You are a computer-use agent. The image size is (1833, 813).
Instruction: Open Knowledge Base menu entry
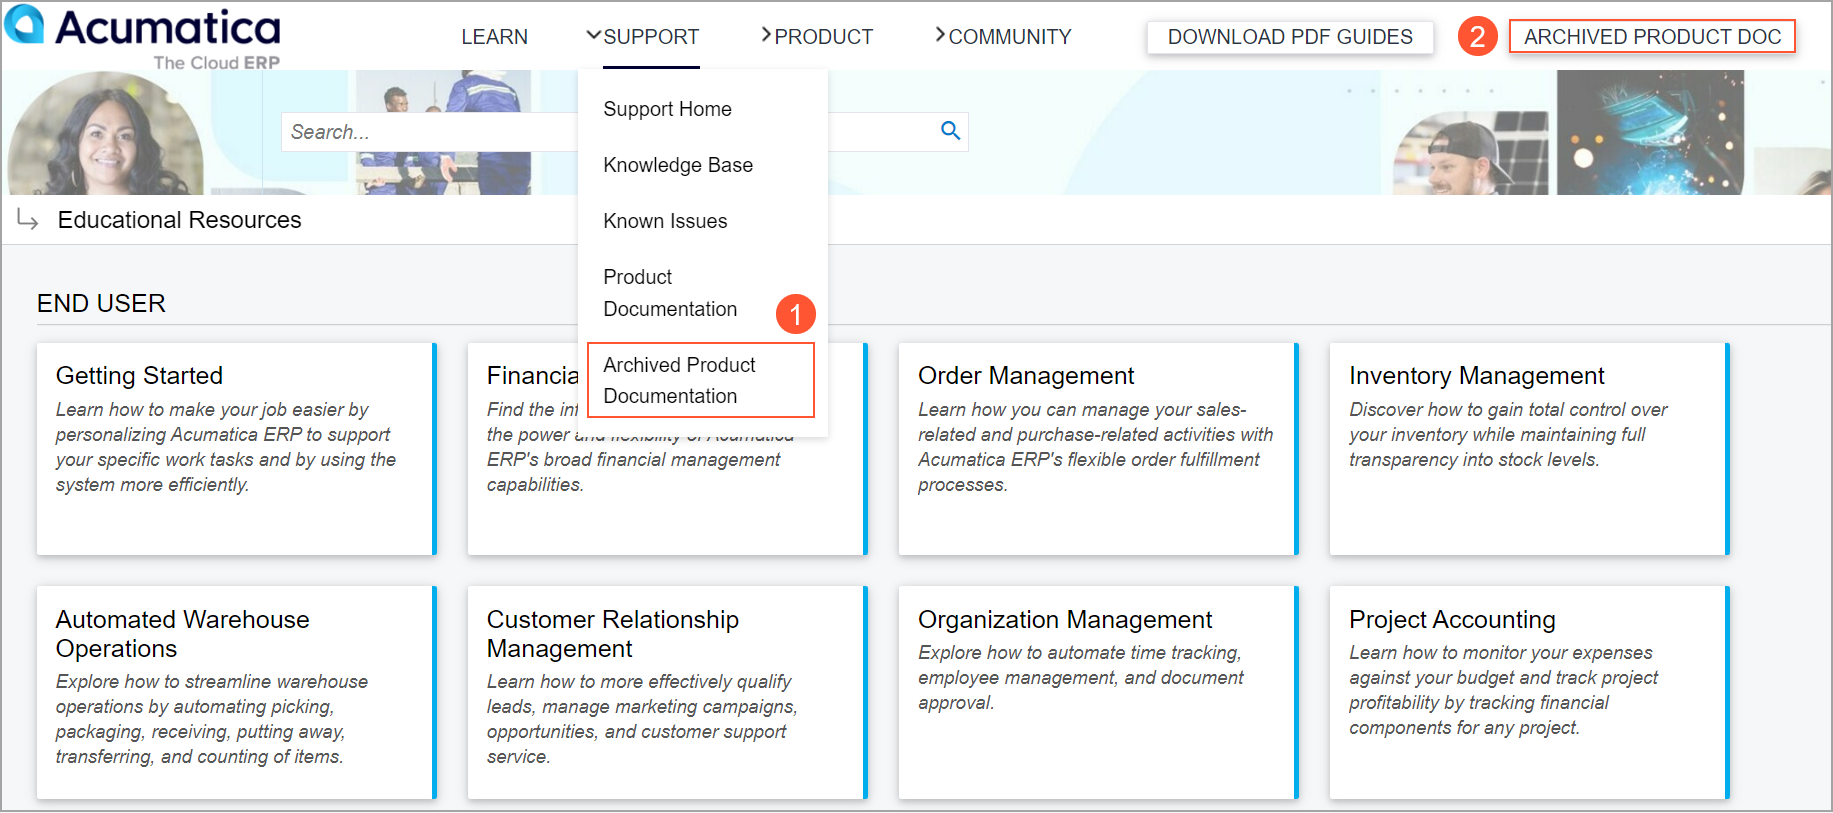pyautogui.click(x=677, y=165)
